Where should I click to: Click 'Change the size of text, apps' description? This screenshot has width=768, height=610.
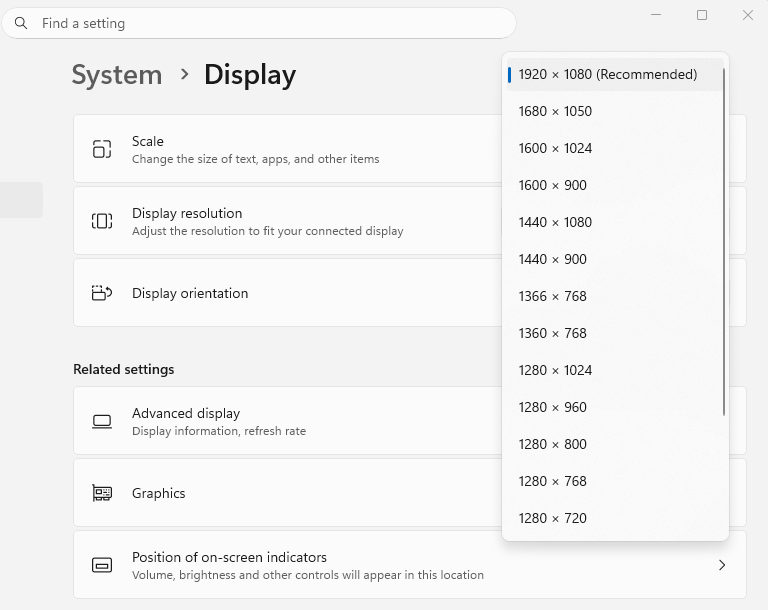click(256, 159)
